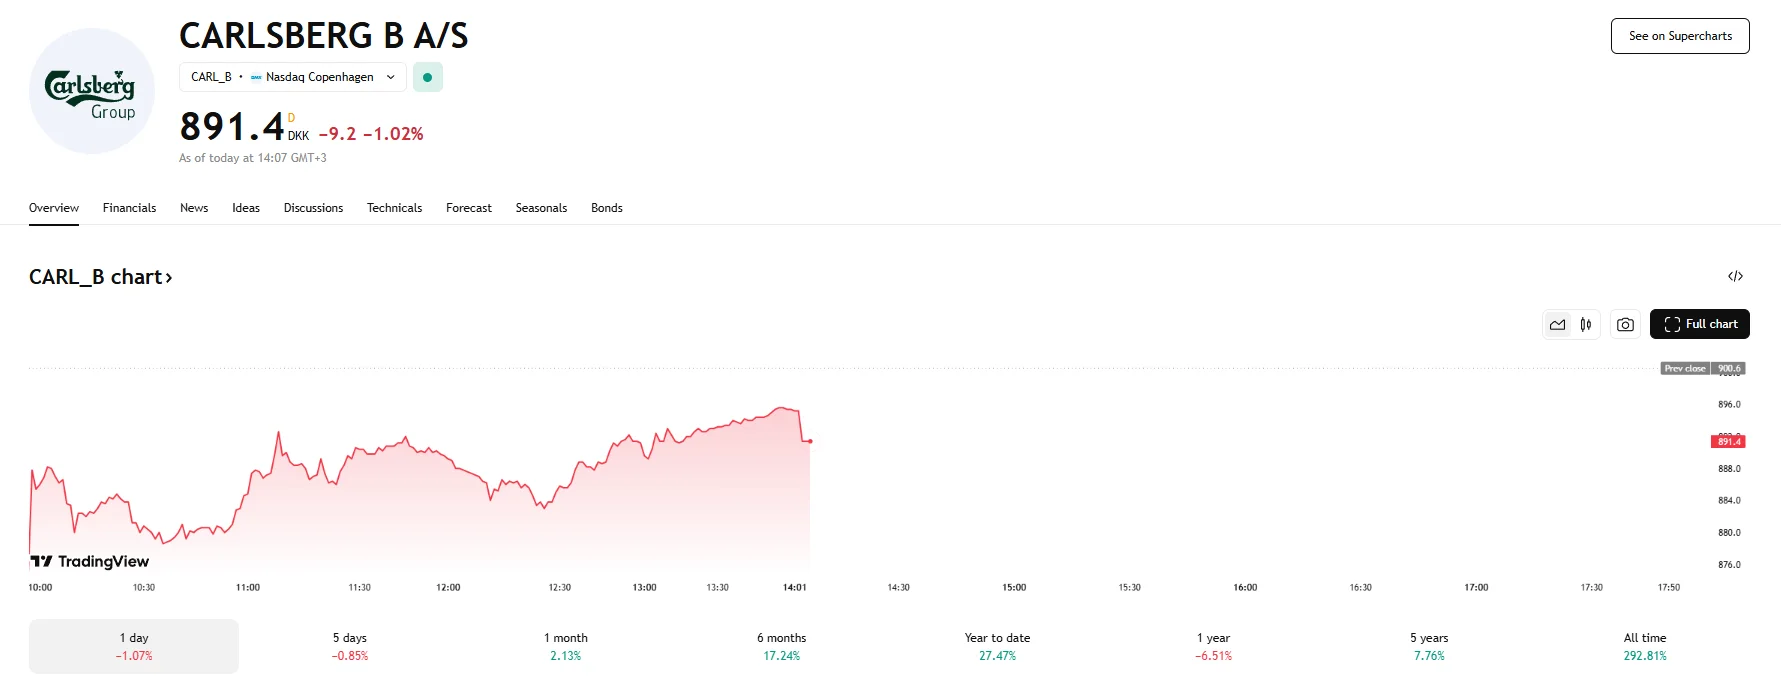This screenshot has height=698, width=1781.
Task: Click the −9.2 −1.02% change text
Action: (x=371, y=134)
